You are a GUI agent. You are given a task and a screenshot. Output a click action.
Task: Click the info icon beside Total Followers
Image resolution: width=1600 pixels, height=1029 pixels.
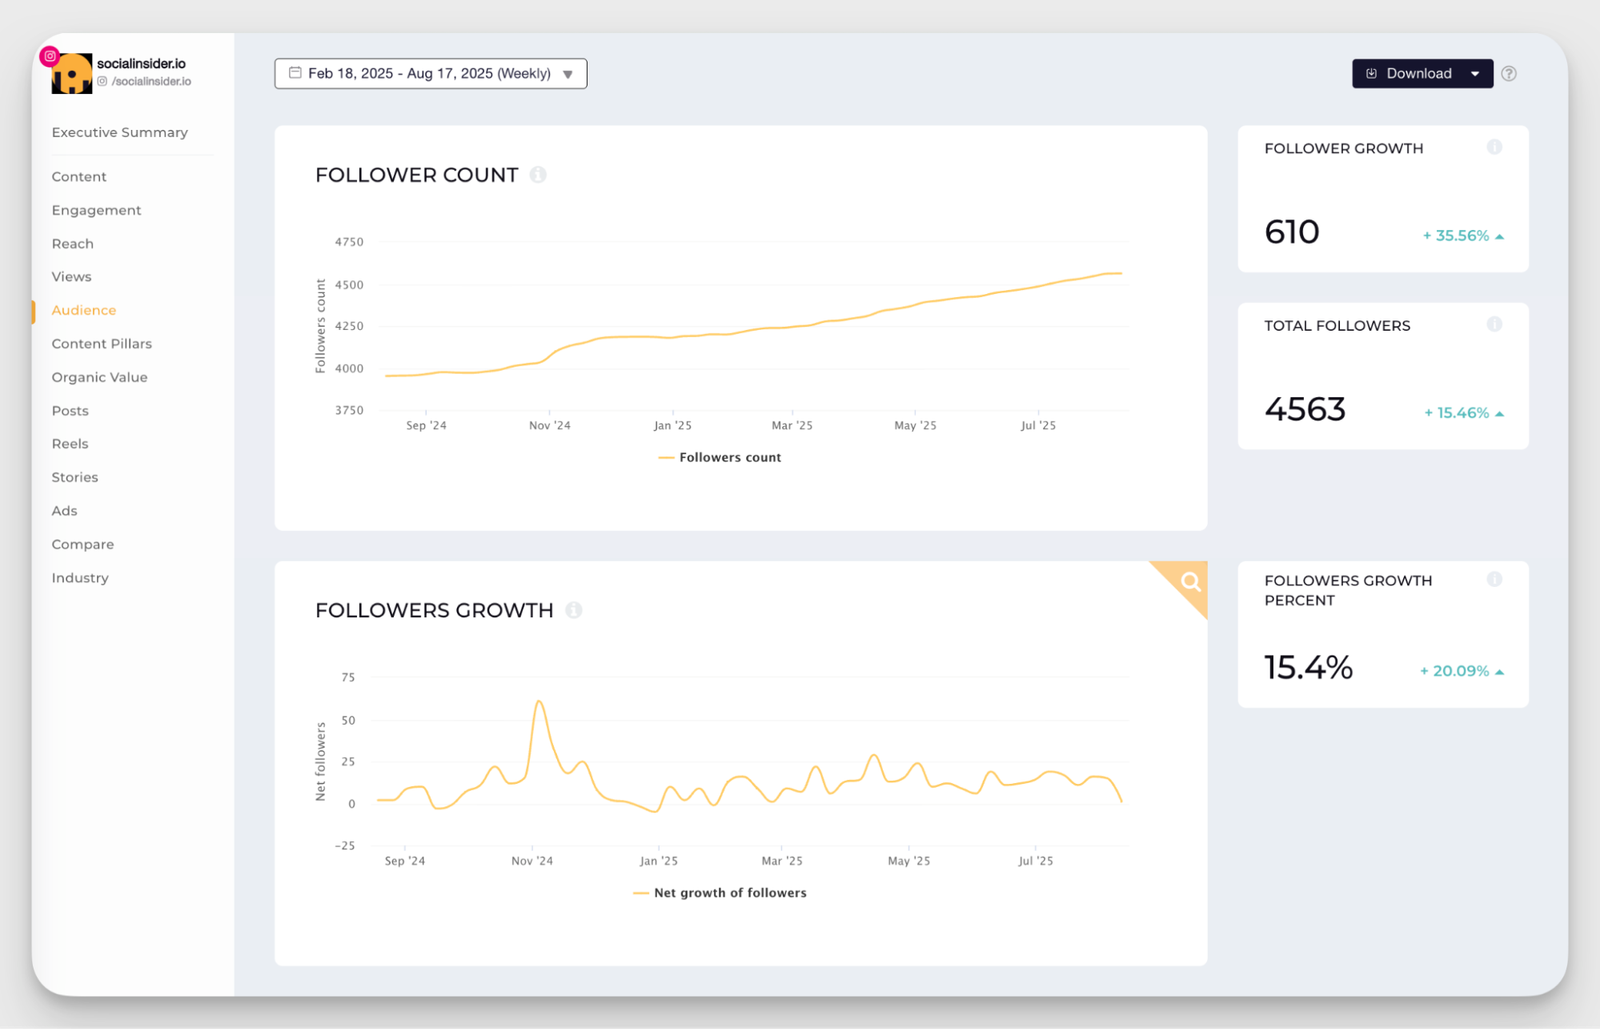tap(1495, 324)
